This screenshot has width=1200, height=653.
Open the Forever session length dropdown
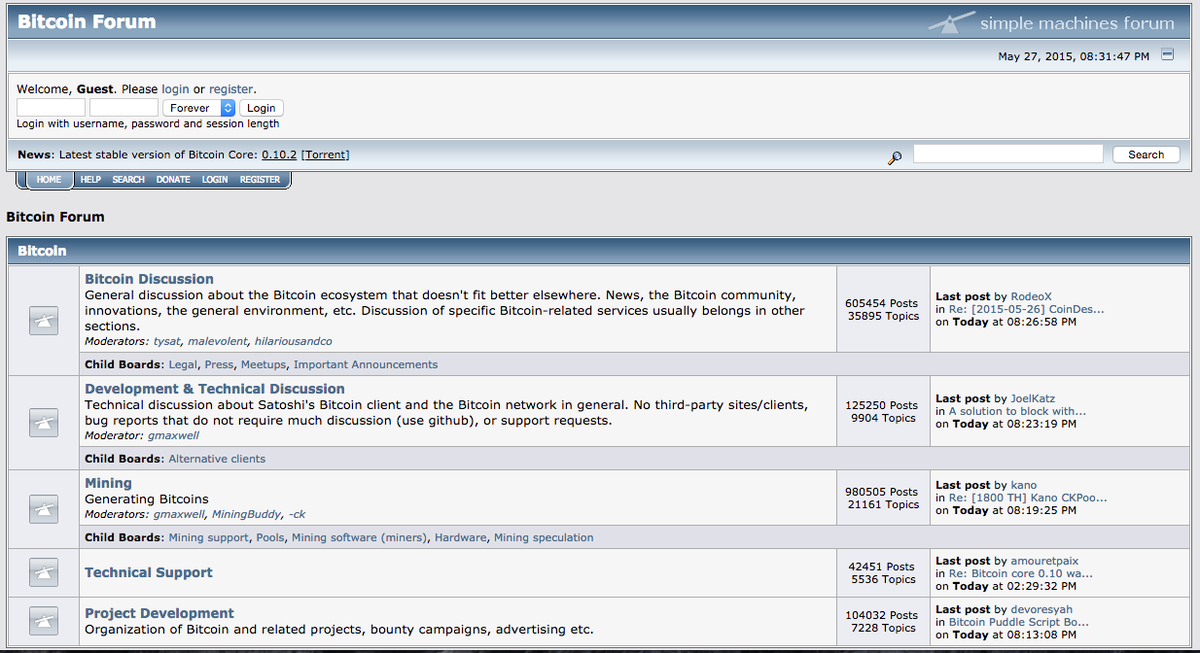point(199,108)
